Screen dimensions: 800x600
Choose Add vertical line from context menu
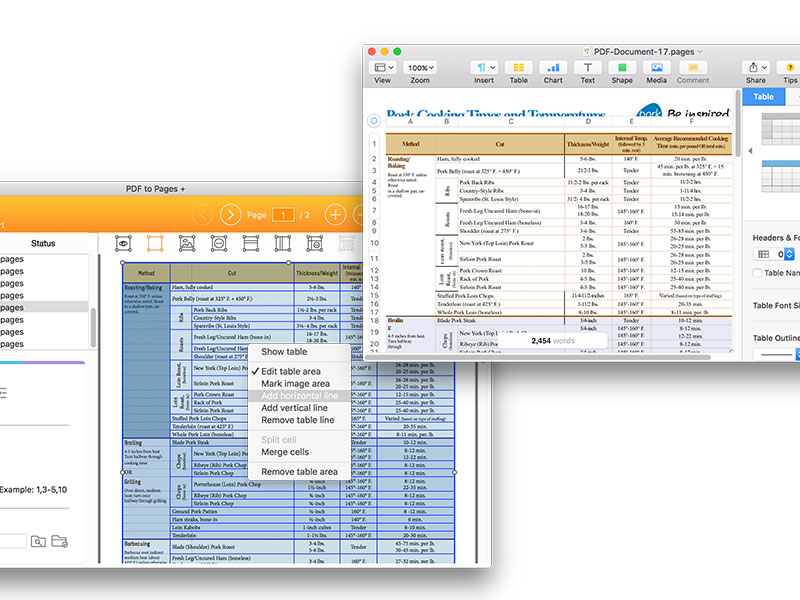click(294, 408)
